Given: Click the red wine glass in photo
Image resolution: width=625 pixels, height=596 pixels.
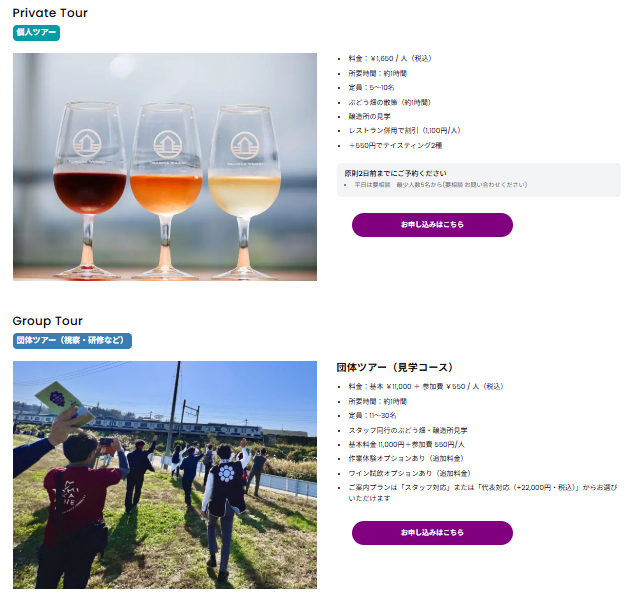Looking at the screenshot, I should coord(89,189).
